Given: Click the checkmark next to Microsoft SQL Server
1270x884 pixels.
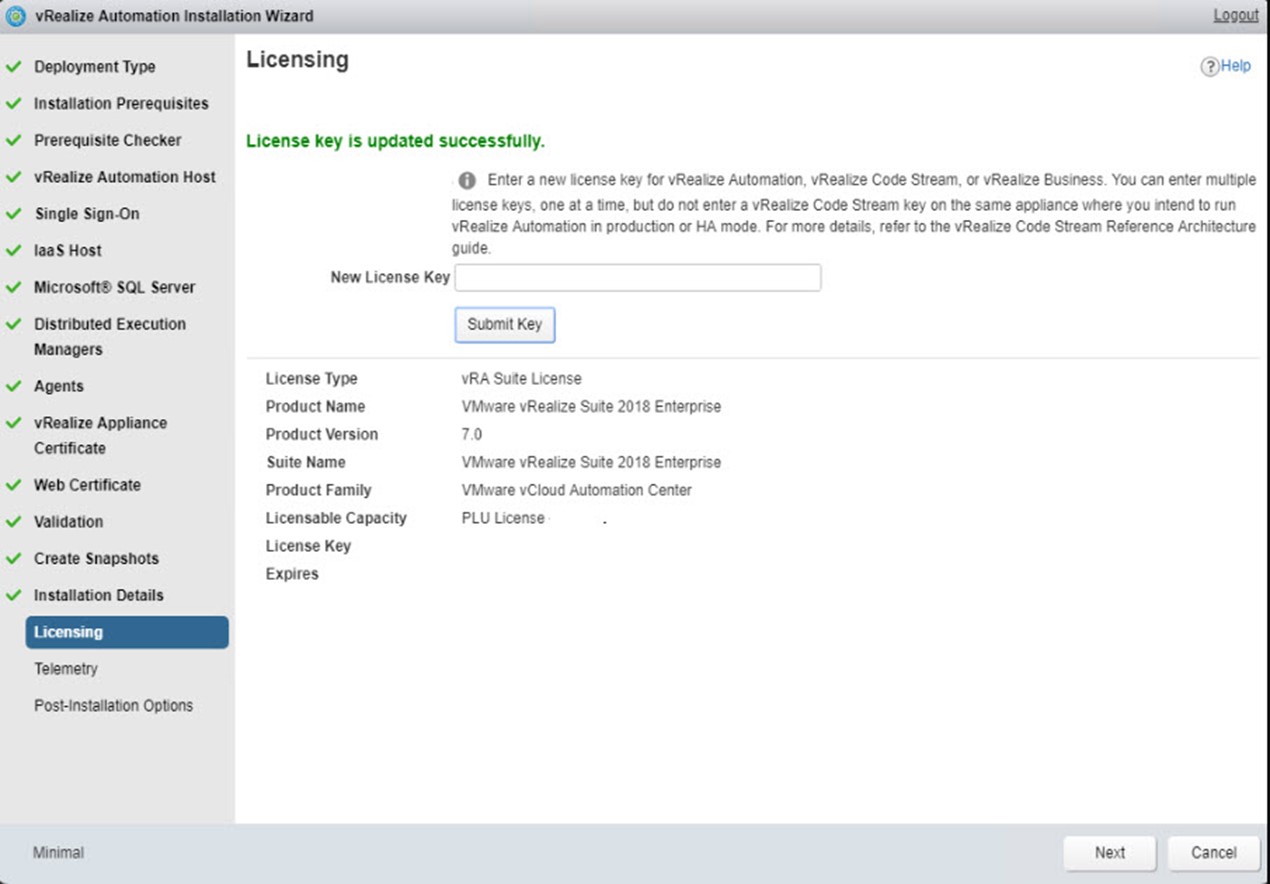Looking at the screenshot, I should (x=13, y=287).
